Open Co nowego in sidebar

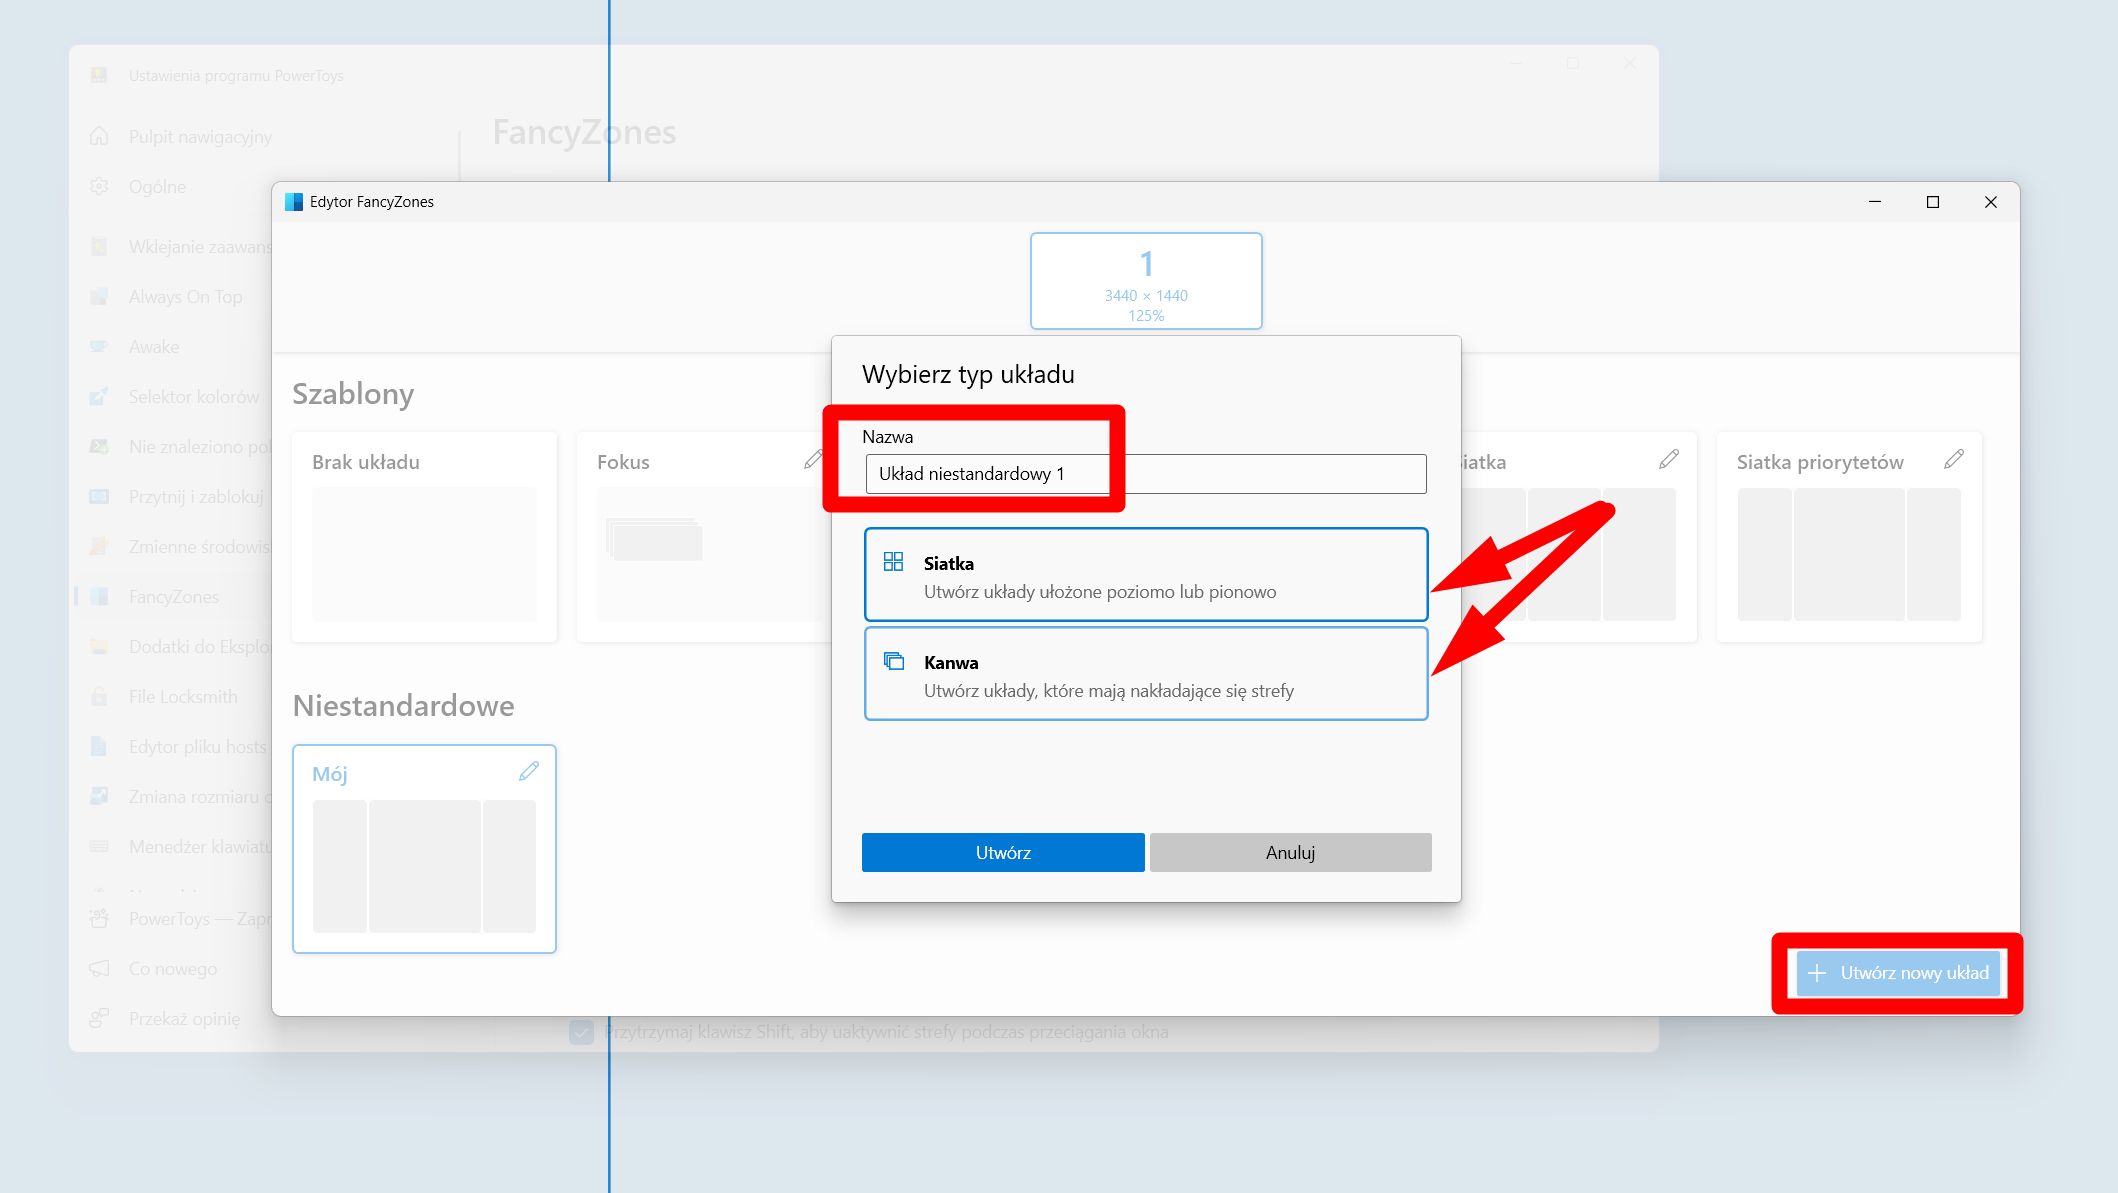(x=172, y=969)
